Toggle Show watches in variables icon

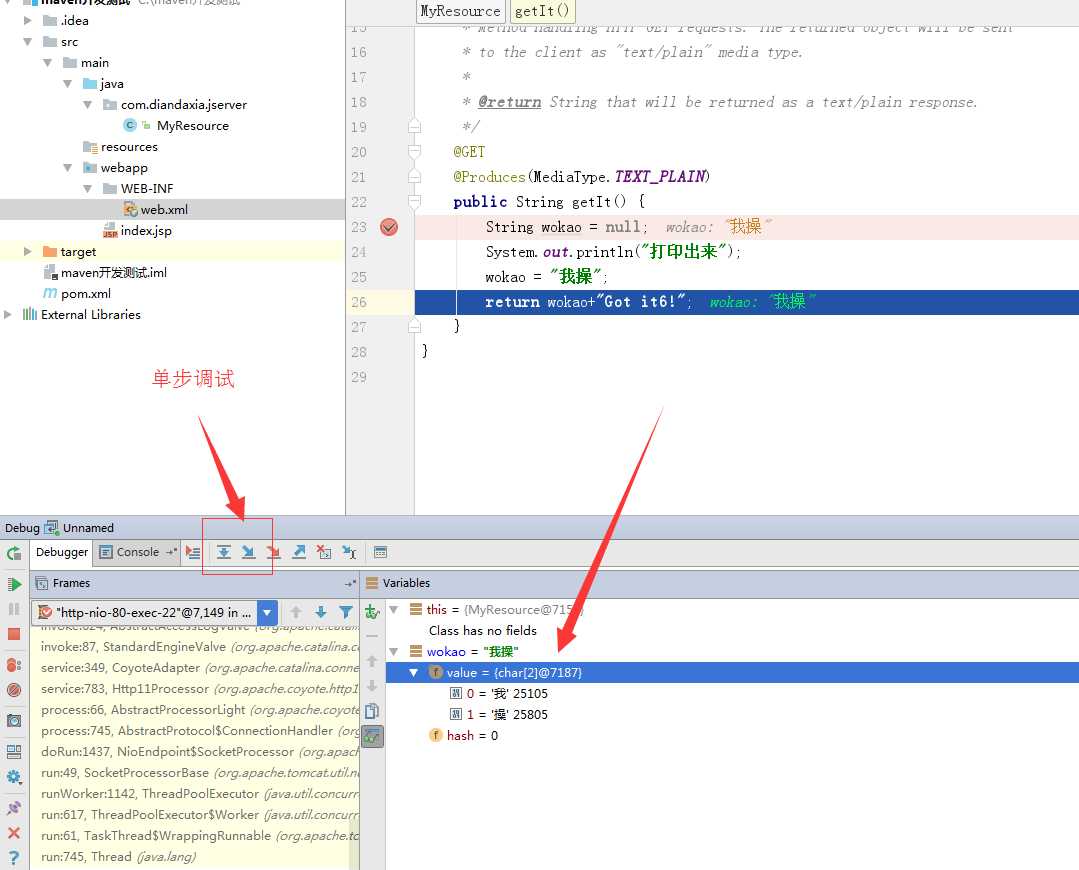point(372,736)
